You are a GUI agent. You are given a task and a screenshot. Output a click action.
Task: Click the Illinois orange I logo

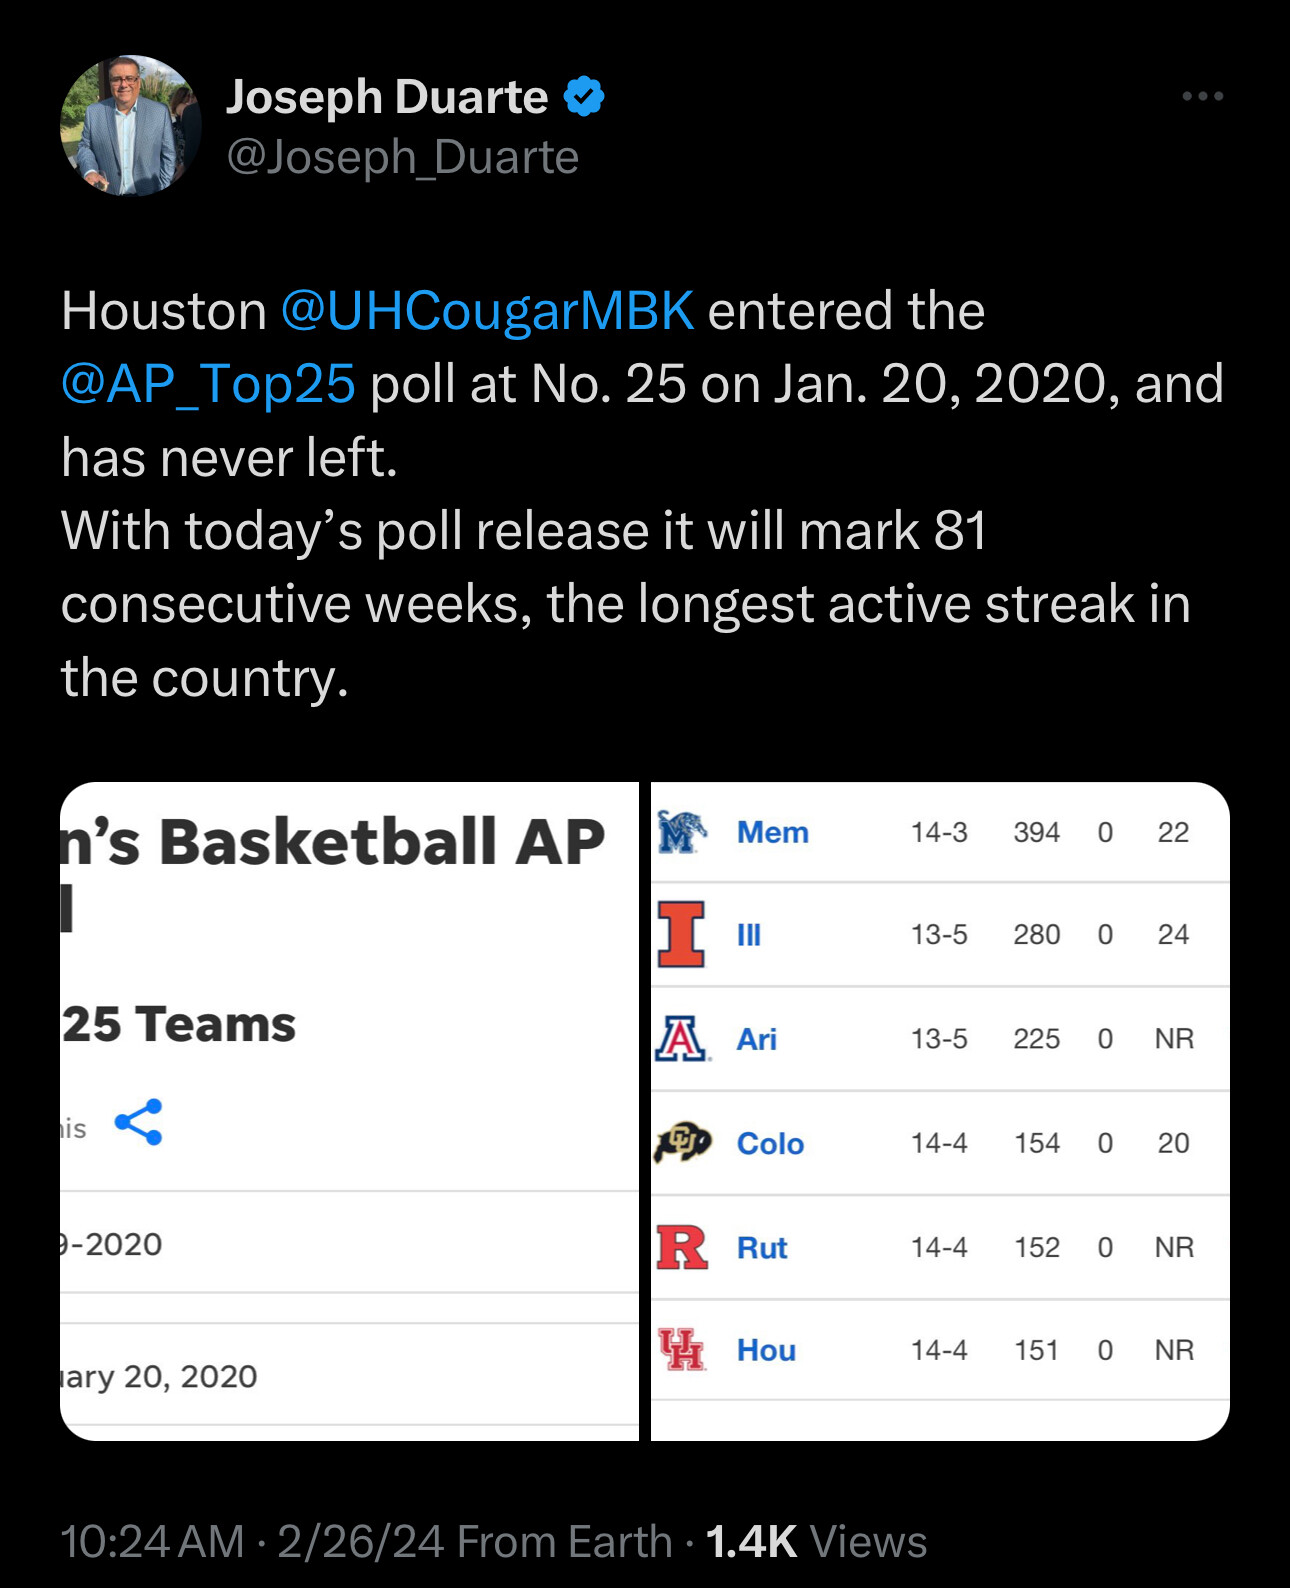pos(682,934)
